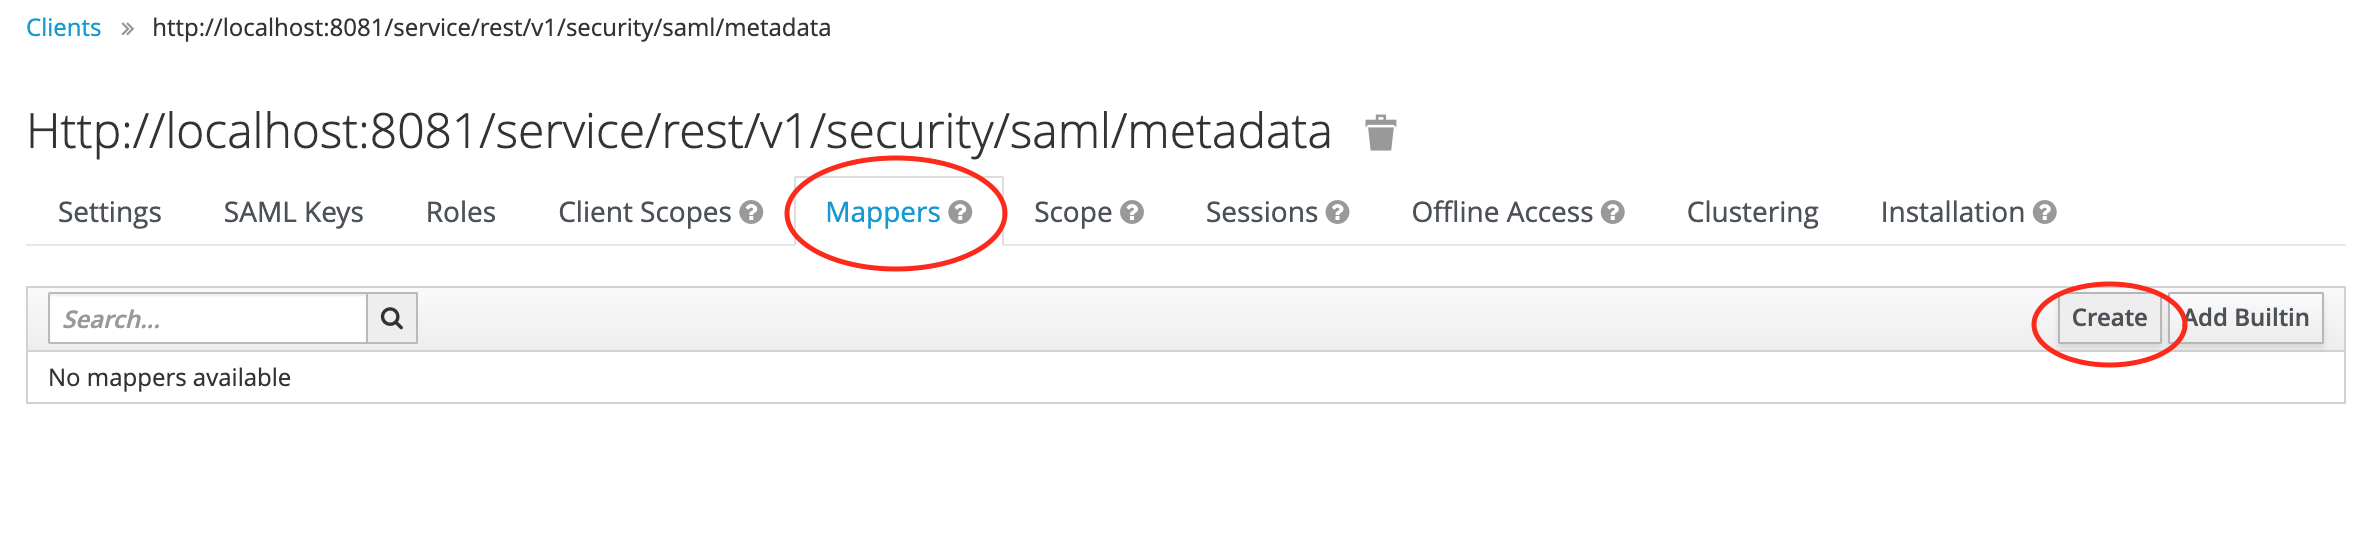
Task: Open the Settings tab
Action: click(110, 212)
